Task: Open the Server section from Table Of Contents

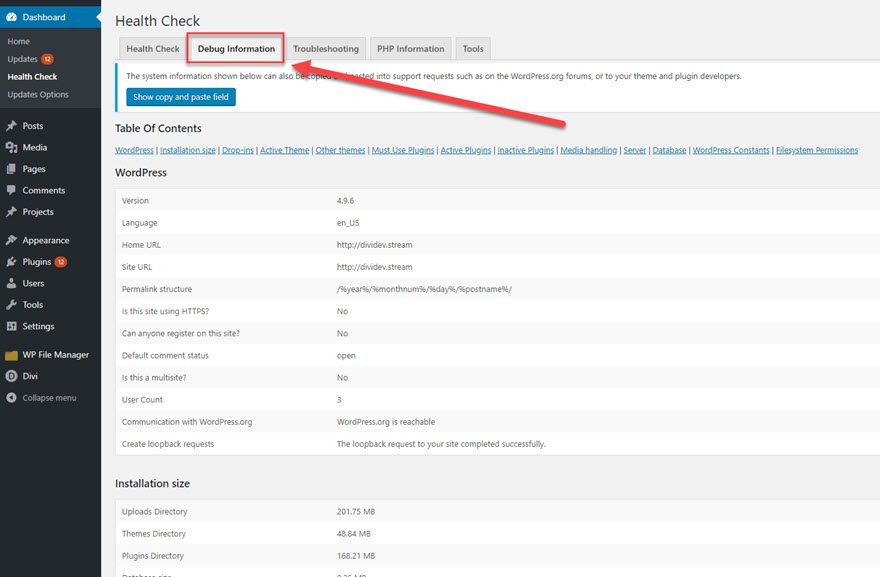Action: pyautogui.click(x=635, y=148)
